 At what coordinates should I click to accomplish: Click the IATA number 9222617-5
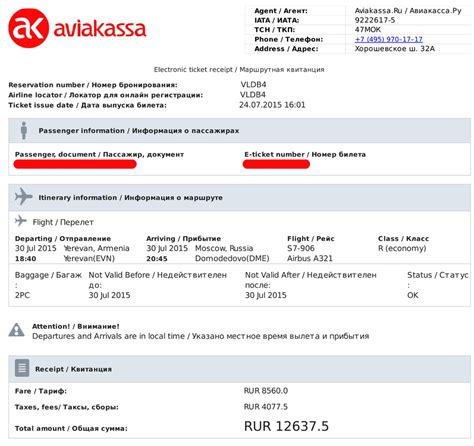(375, 20)
